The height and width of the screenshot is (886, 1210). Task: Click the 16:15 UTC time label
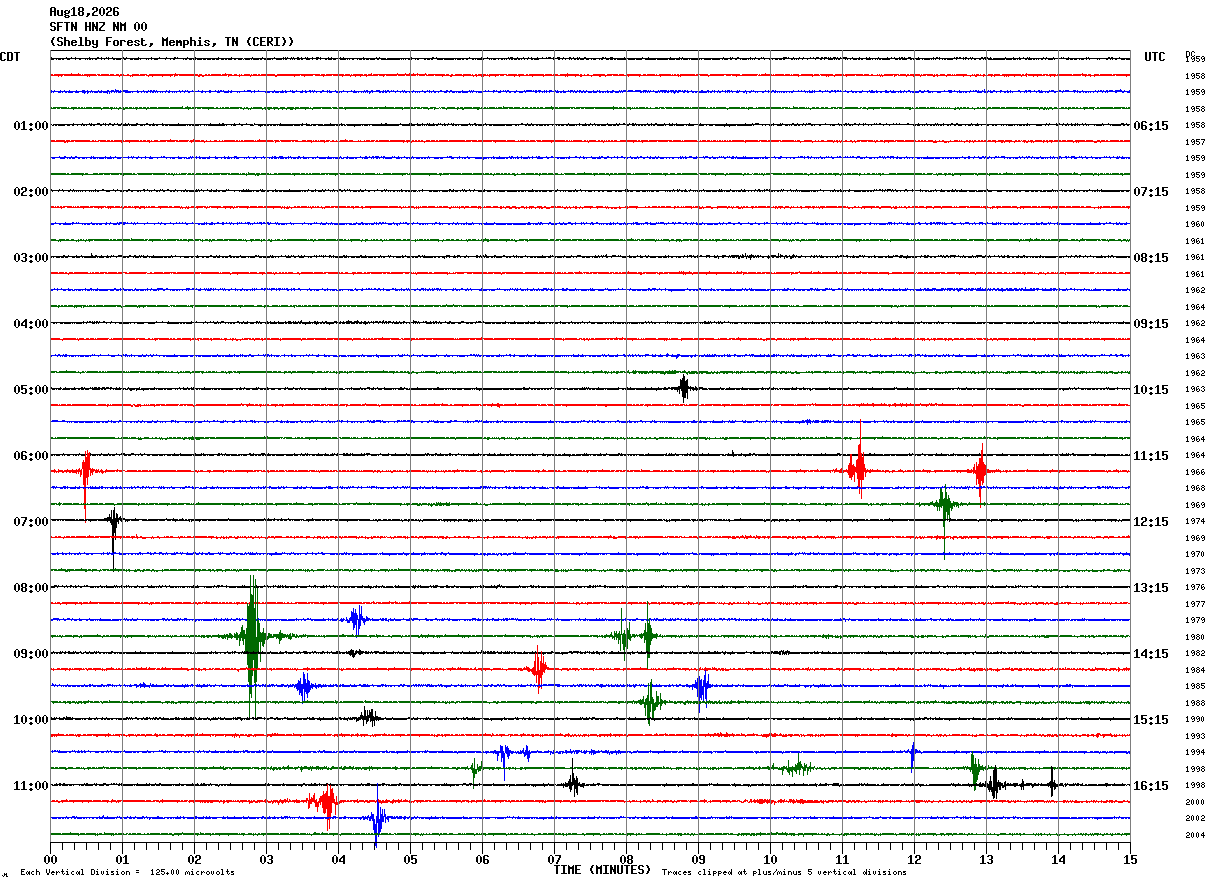(x=1151, y=786)
